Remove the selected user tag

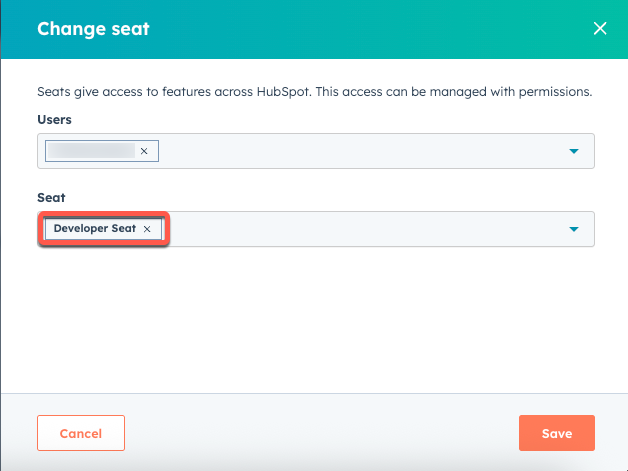144,151
